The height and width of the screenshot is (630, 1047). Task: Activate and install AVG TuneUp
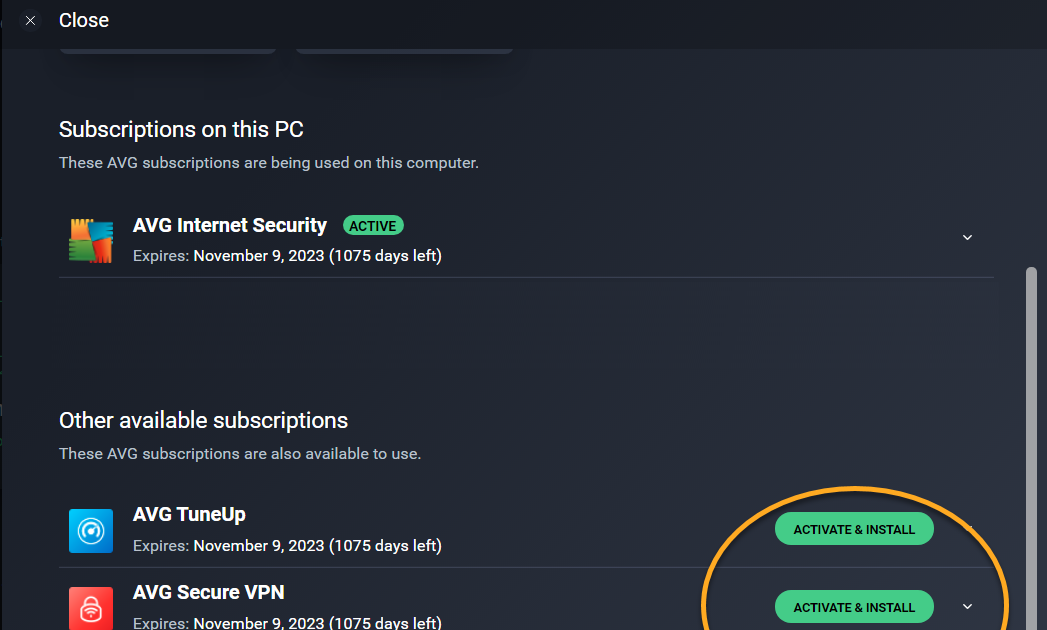(x=854, y=530)
